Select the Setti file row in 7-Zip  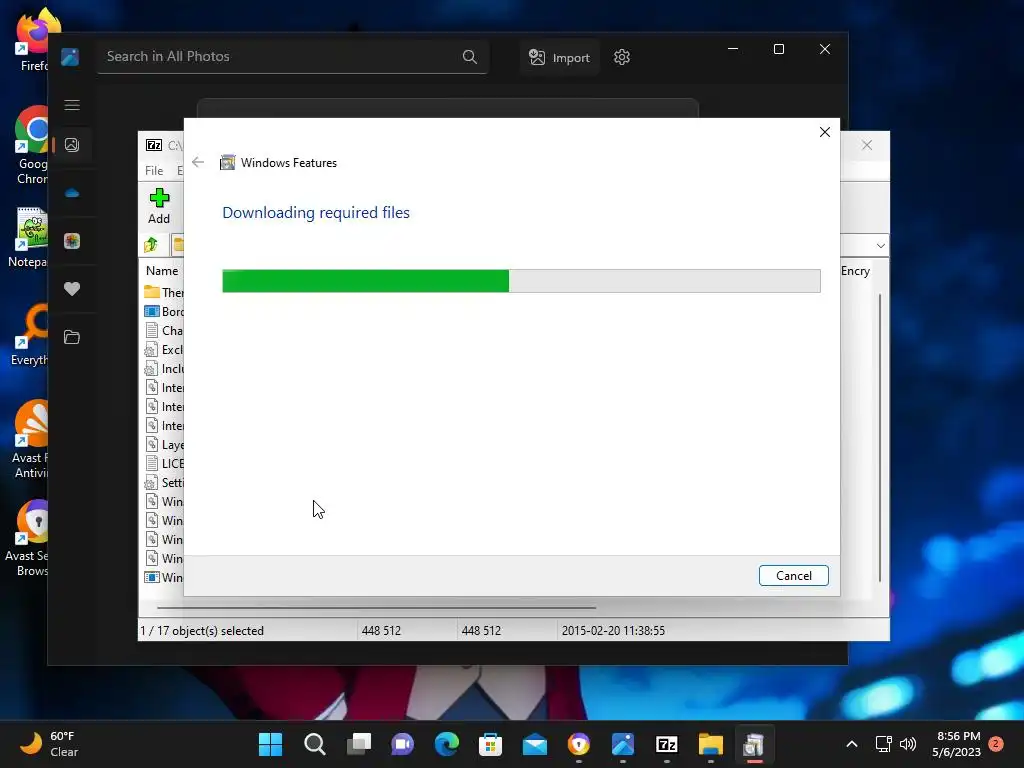(x=163, y=483)
